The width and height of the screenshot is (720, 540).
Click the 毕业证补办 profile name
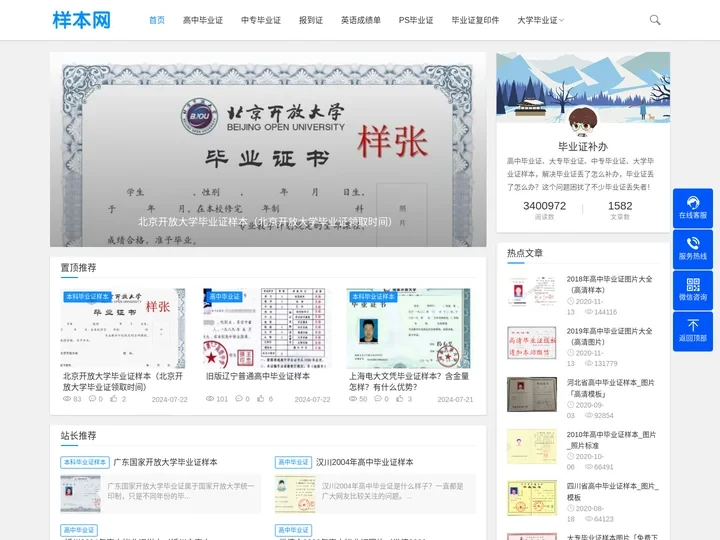tap(583, 146)
